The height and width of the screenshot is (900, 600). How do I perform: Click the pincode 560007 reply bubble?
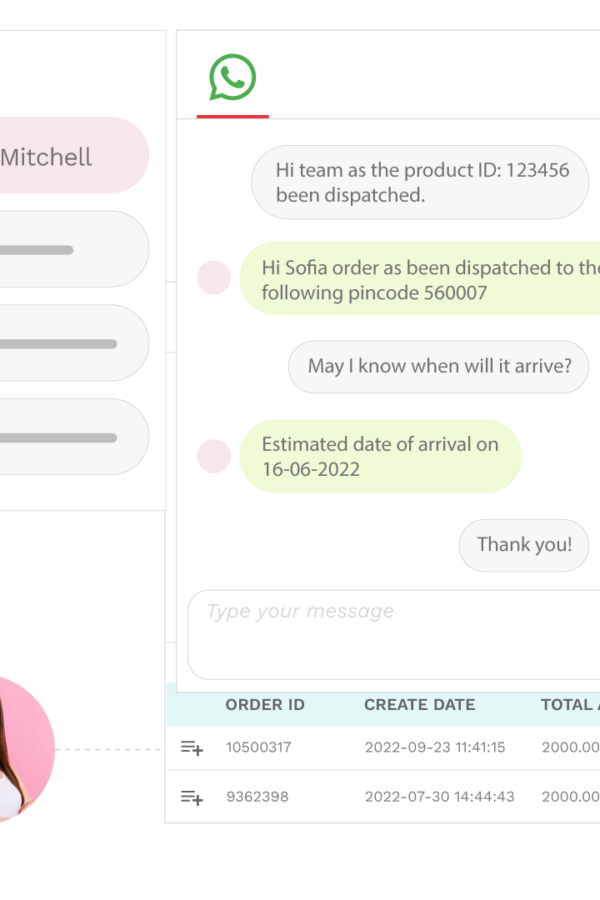click(x=420, y=278)
